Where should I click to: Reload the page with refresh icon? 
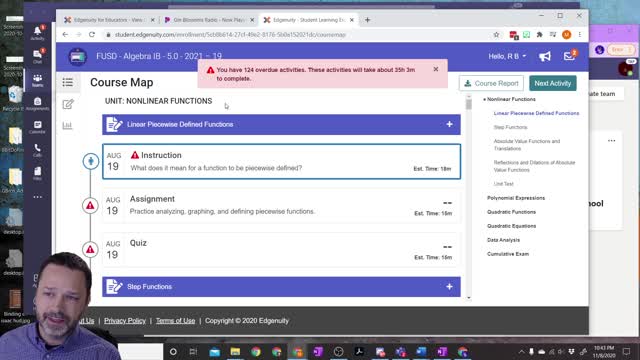coord(92,35)
